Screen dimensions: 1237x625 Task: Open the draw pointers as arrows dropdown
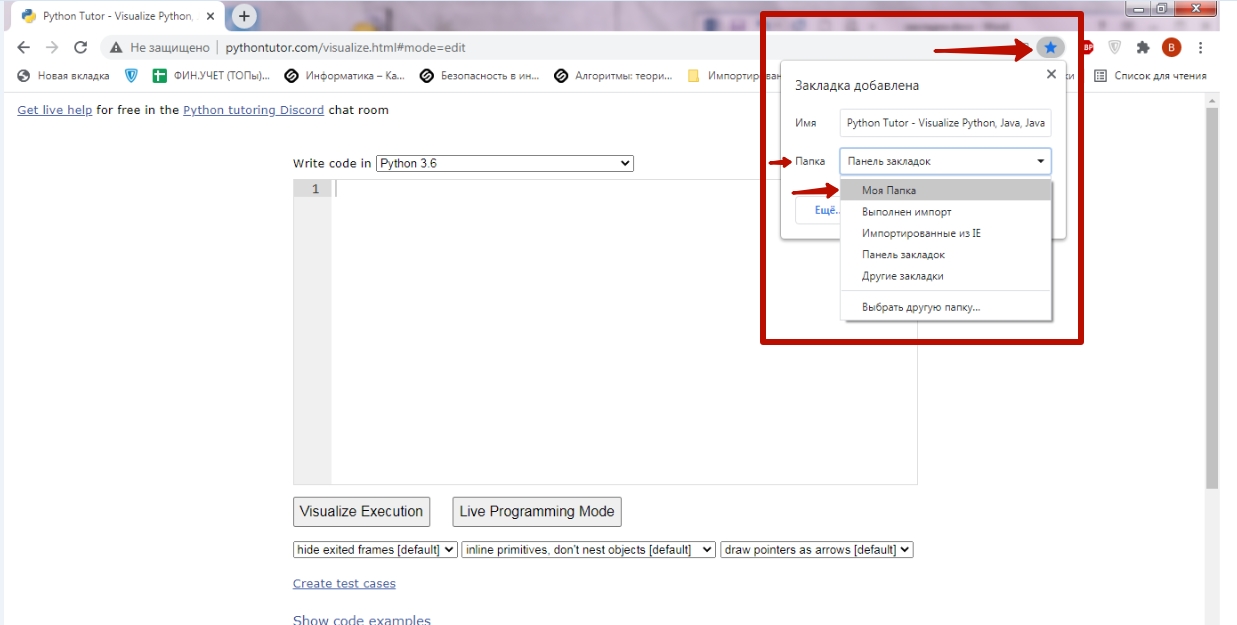pyautogui.click(x=817, y=549)
